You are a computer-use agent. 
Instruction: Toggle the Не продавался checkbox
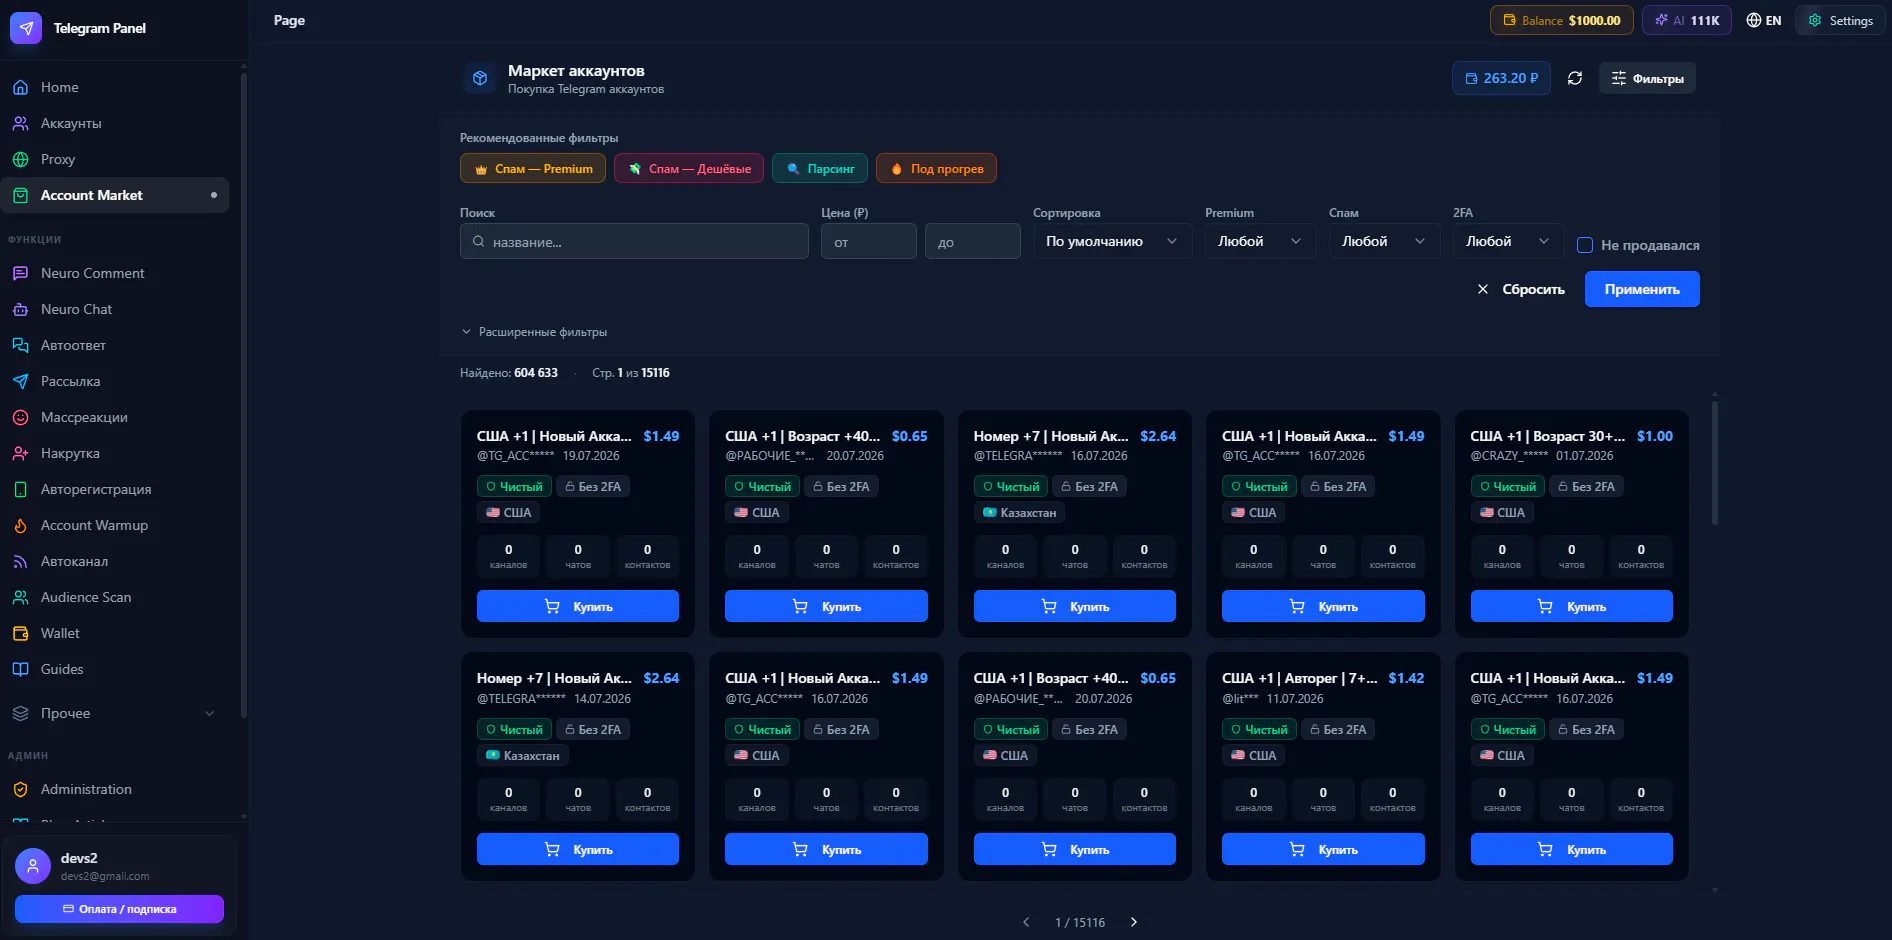pos(1585,245)
